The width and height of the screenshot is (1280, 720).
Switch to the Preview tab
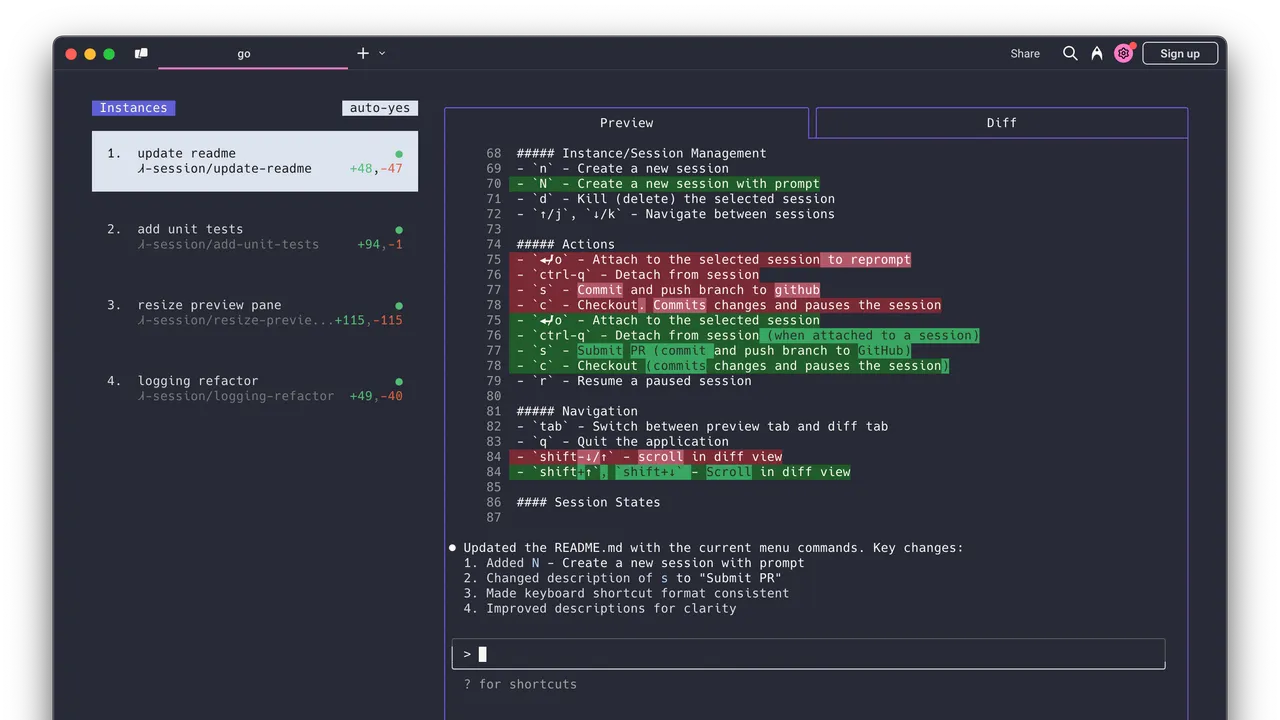[626, 123]
